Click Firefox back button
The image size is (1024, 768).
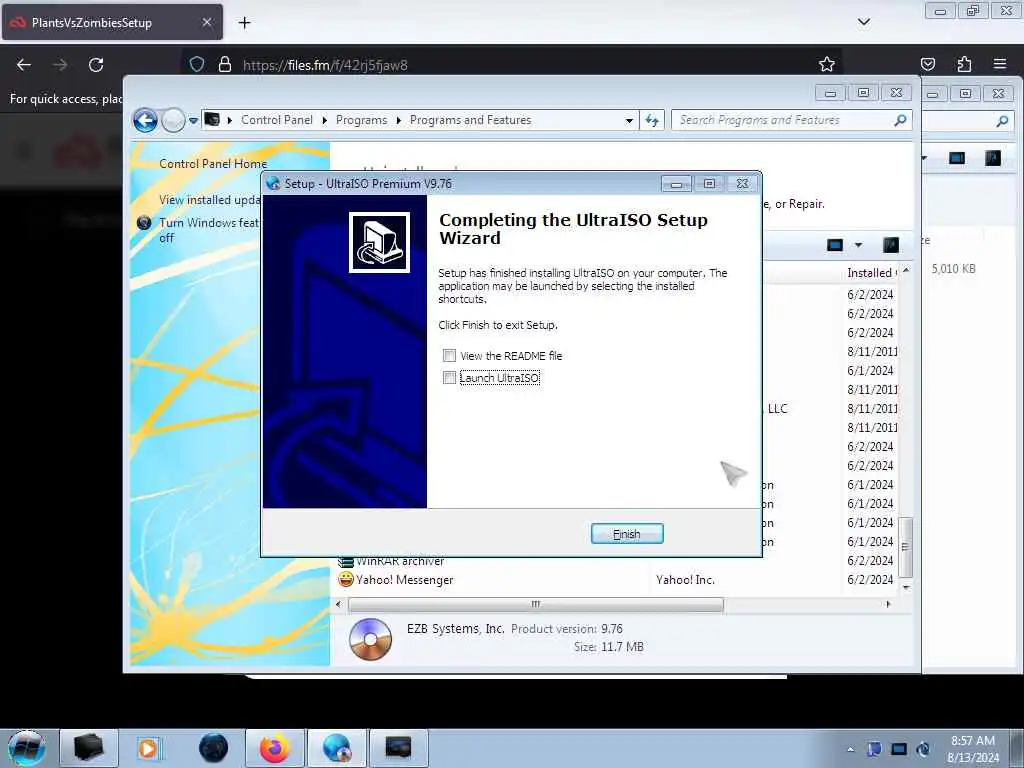click(24, 65)
